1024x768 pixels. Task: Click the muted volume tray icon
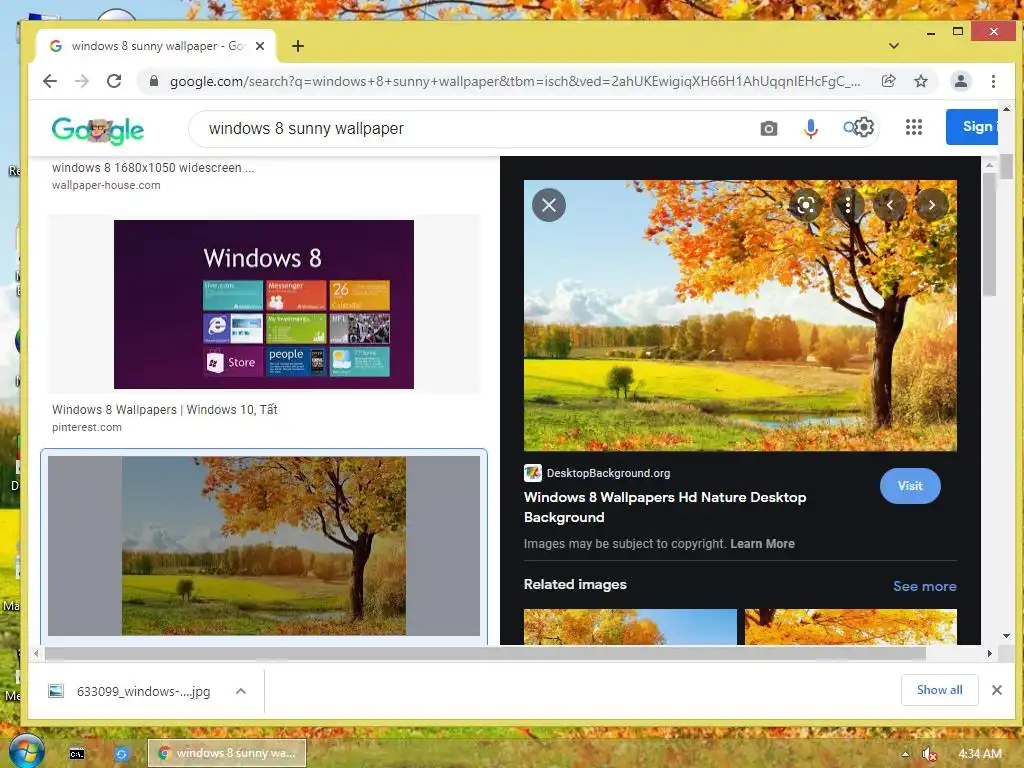930,754
